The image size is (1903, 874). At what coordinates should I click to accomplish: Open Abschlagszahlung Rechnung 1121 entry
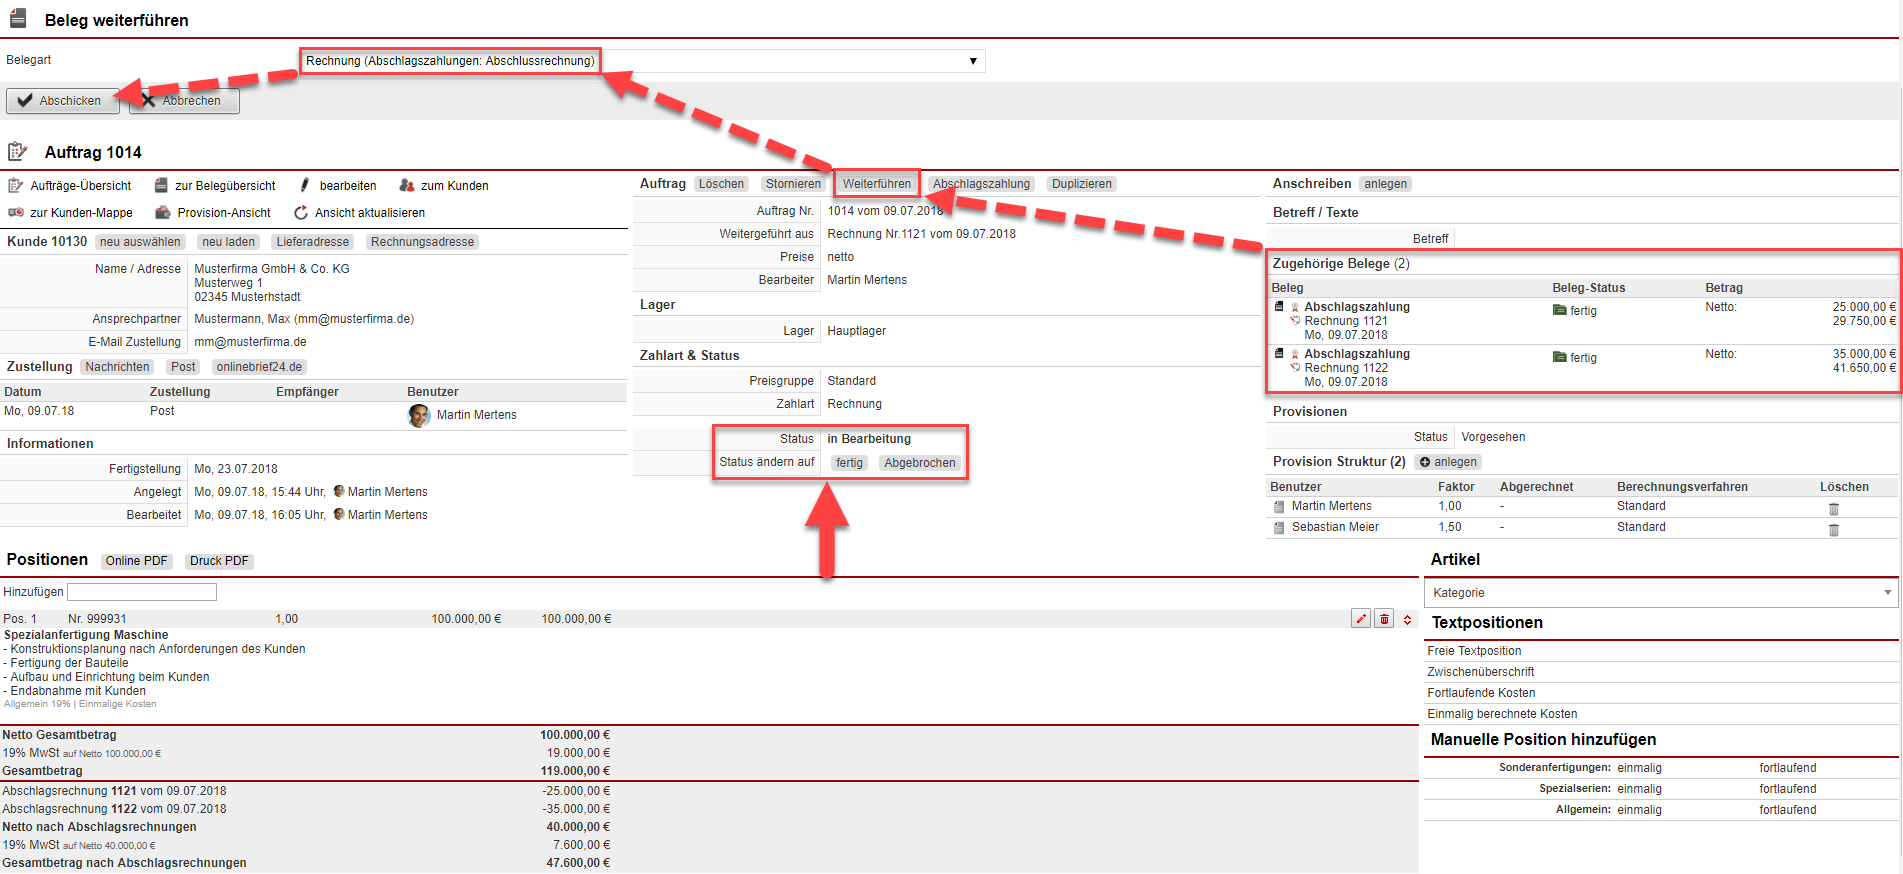coord(1357,307)
